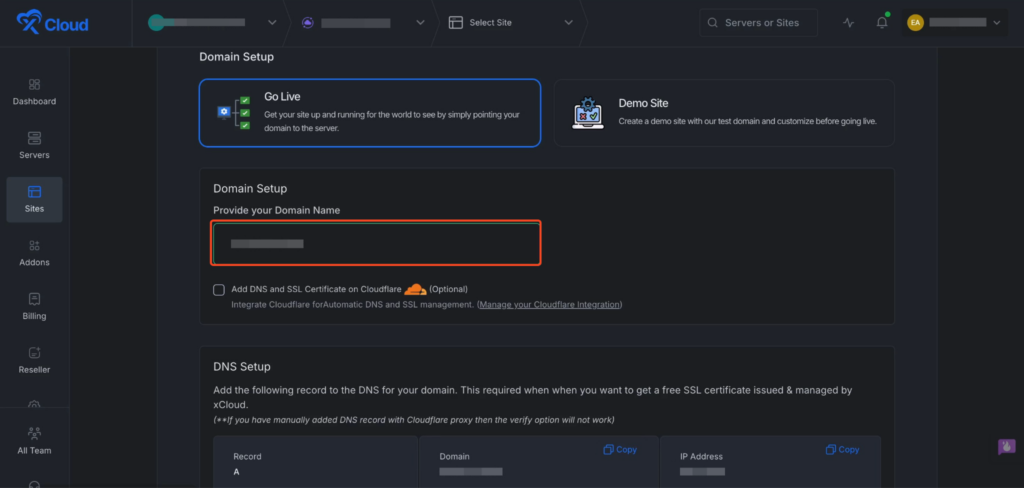This screenshot has height=488, width=1024.
Task: Open the notifications bell
Action: click(881, 23)
